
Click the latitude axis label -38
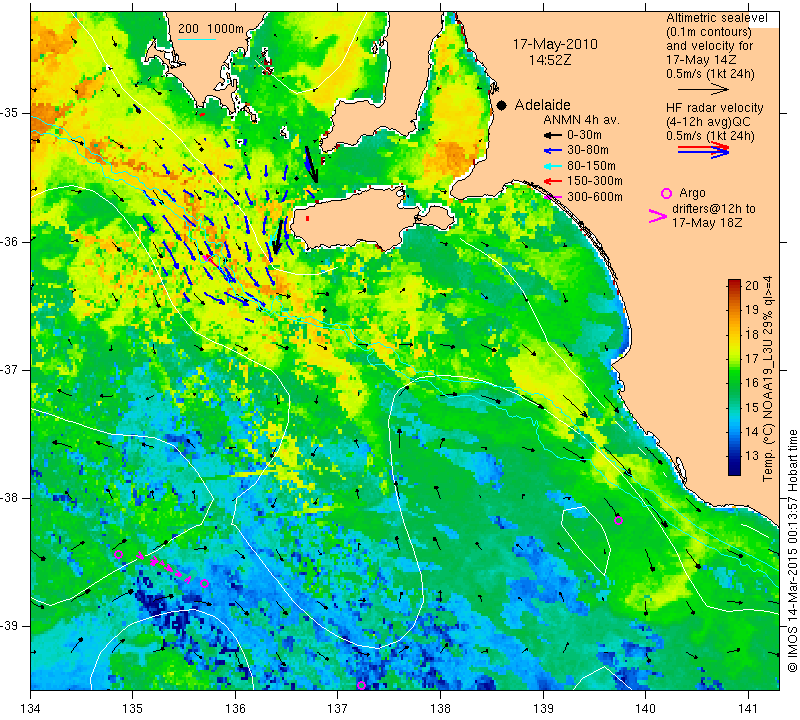(x=9, y=498)
